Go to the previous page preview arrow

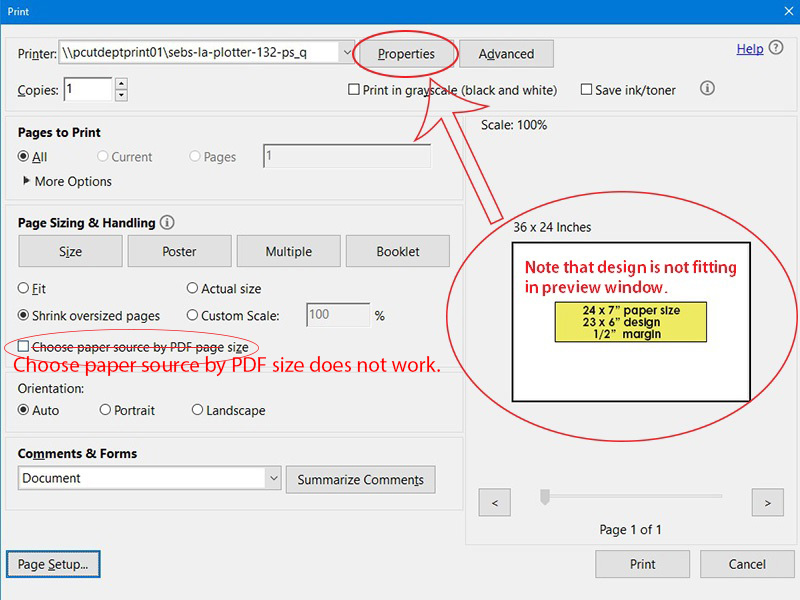495,502
